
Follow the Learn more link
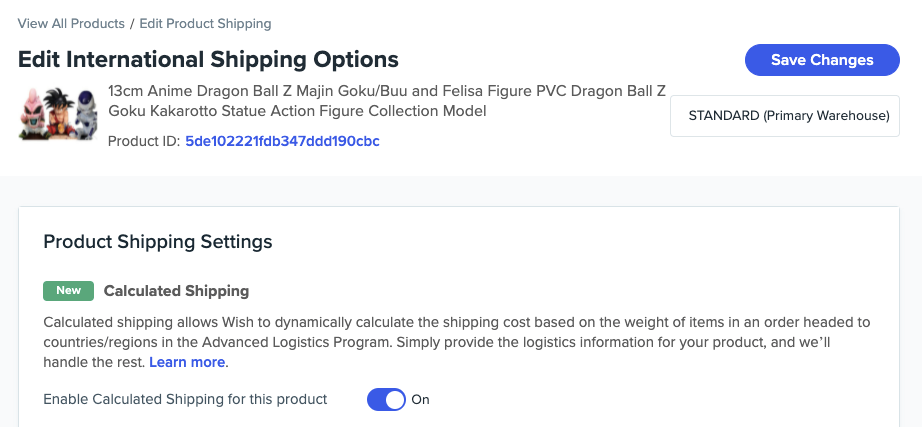pyautogui.click(x=187, y=362)
